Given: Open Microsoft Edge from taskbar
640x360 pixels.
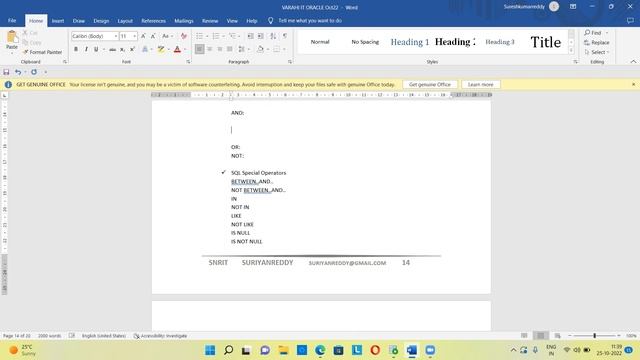Looking at the screenshot, I should coord(320,350).
